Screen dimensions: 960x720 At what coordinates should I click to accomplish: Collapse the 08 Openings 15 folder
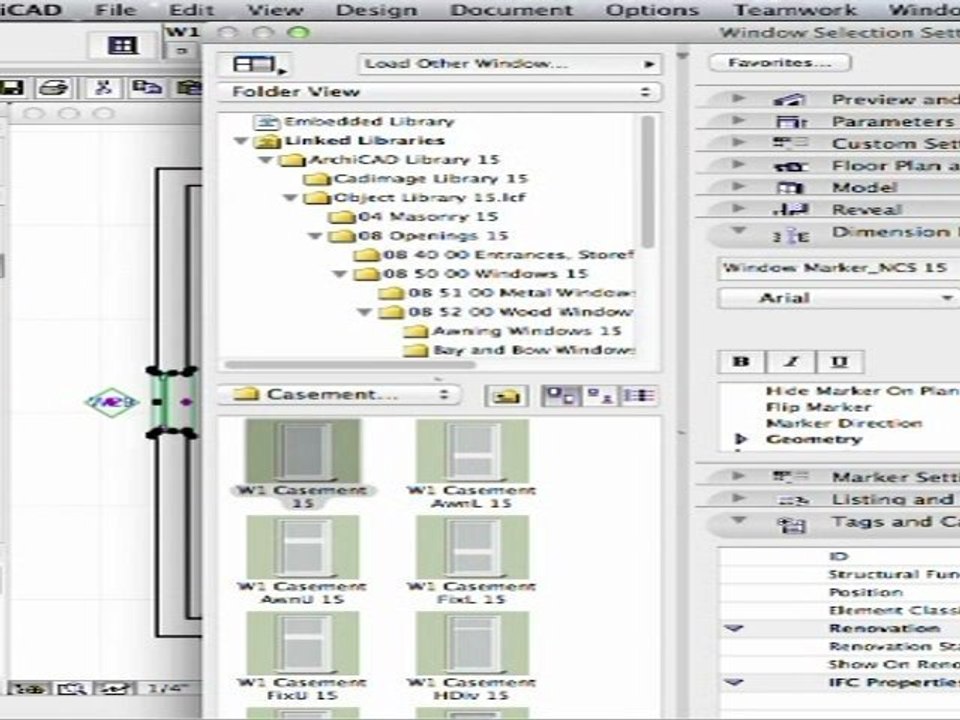pyautogui.click(x=316, y=236)
